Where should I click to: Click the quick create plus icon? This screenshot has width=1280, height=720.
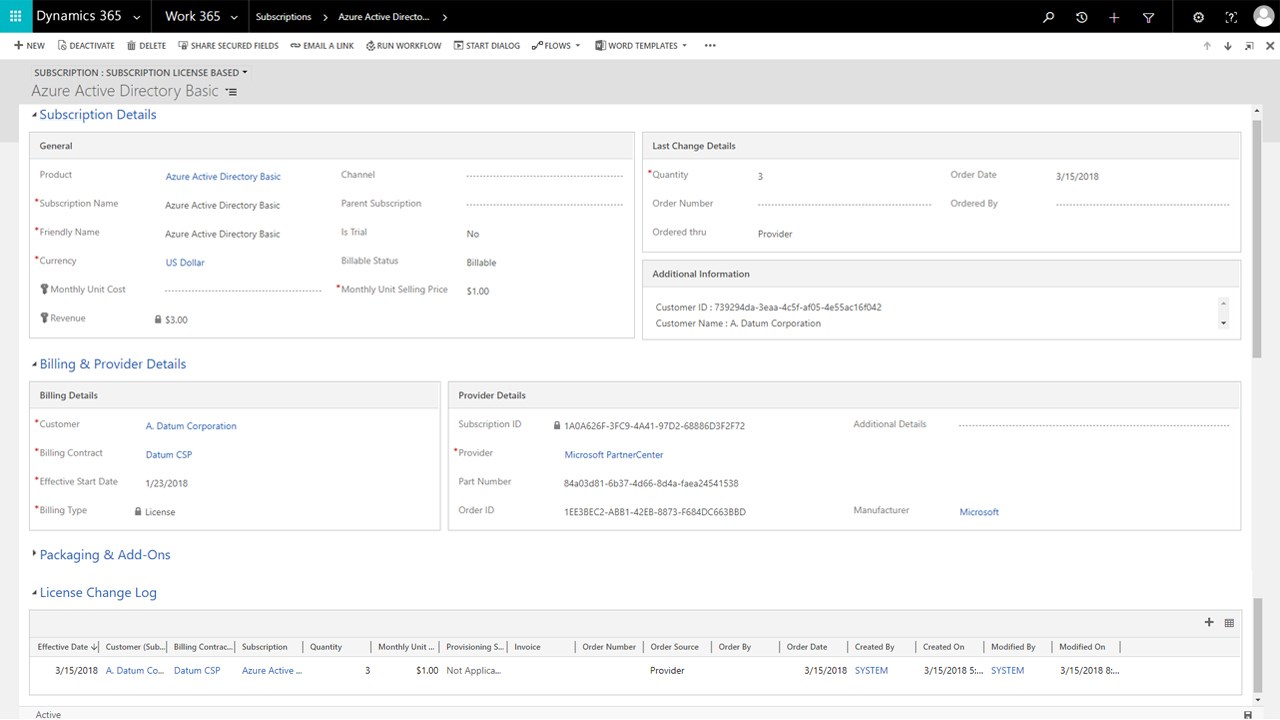(1114, 17)
